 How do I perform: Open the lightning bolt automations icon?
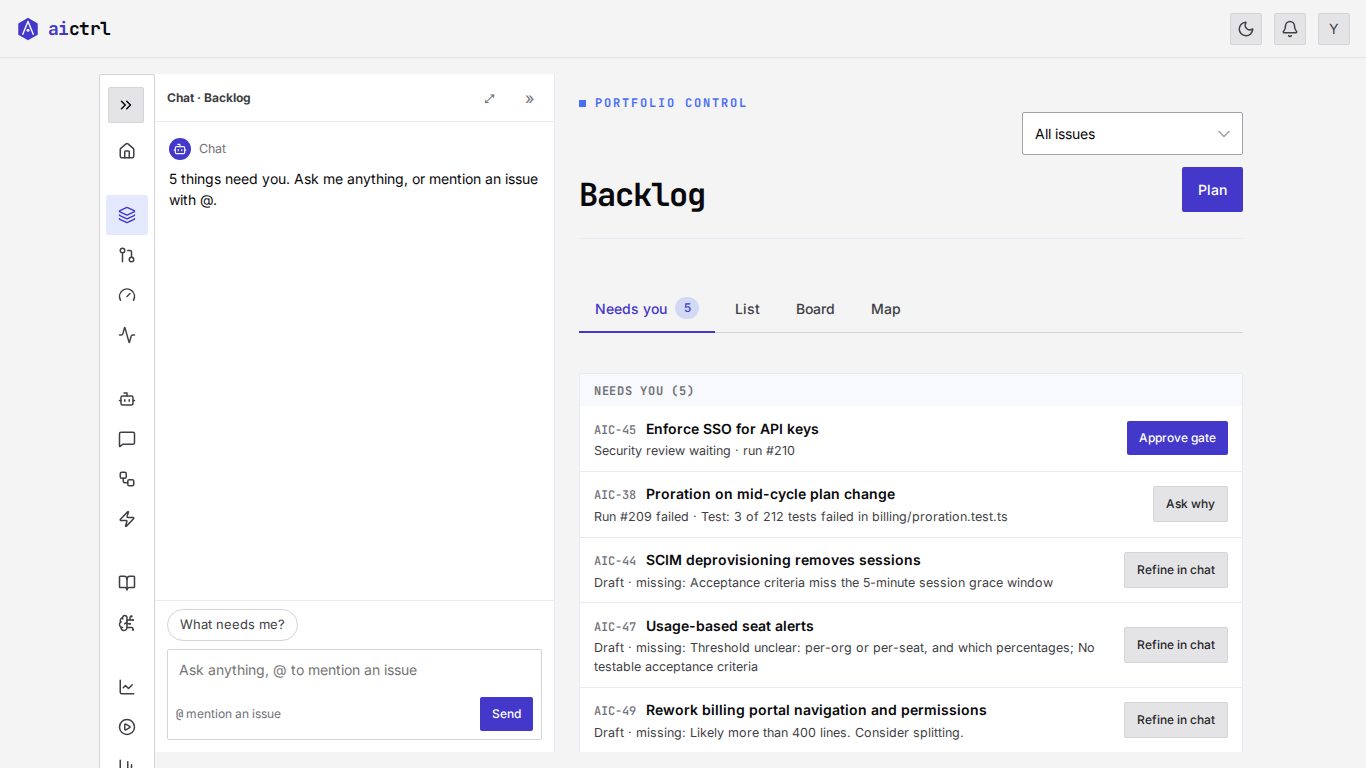point(127,519)
